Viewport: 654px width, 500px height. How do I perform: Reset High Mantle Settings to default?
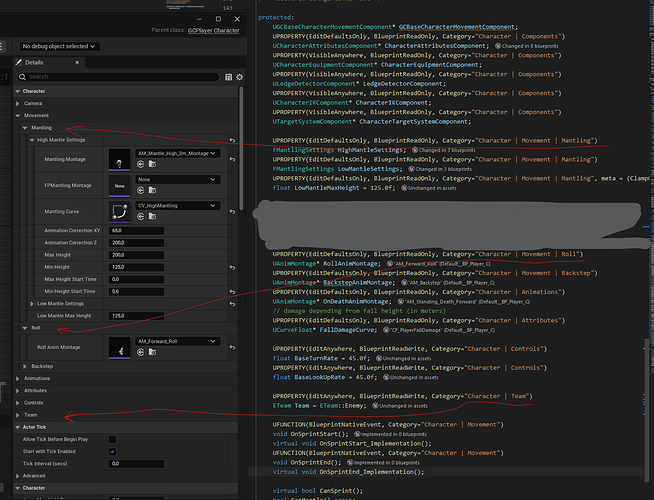[232, 140]
